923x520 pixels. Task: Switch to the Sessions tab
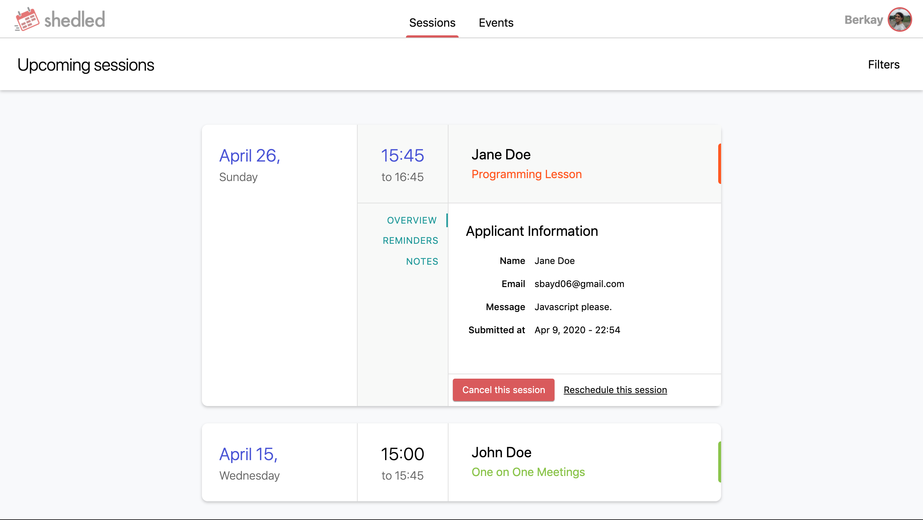tap(432, 22)
